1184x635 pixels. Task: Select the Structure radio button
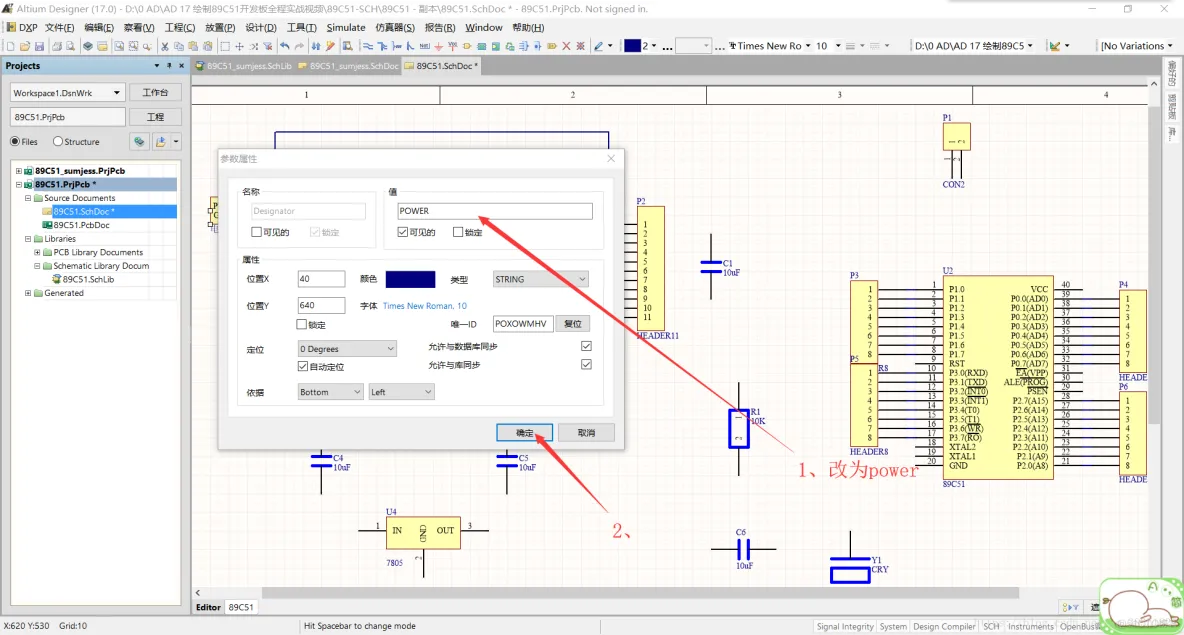(57, 141)
